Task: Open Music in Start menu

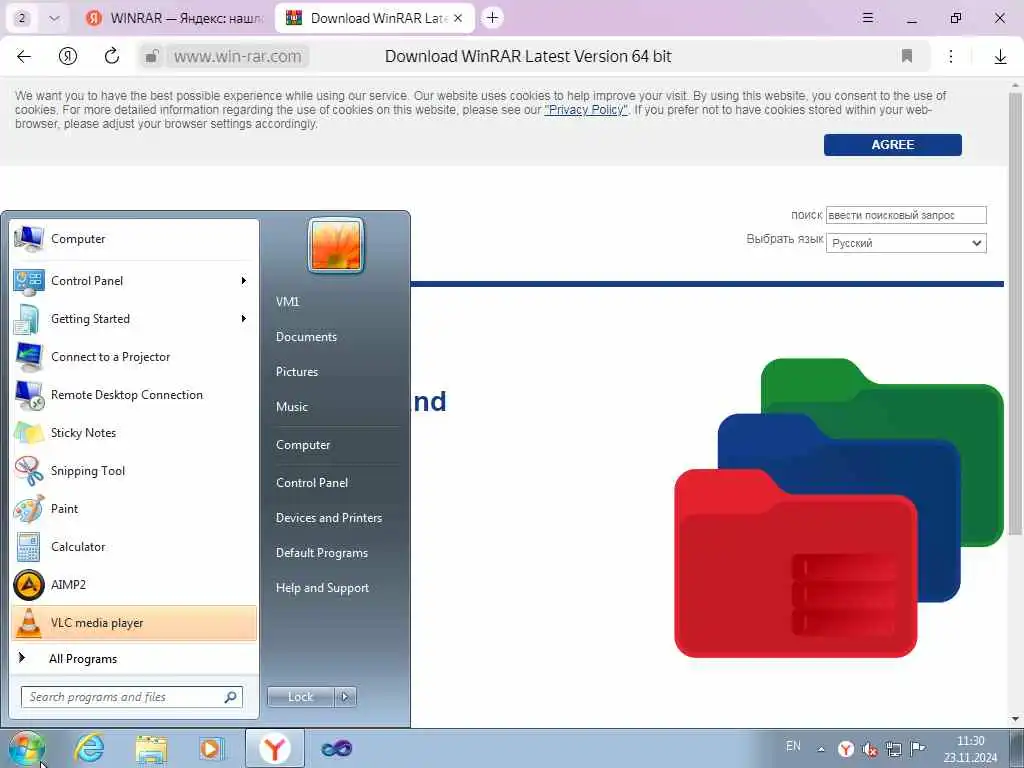Action: pos(291,407)
